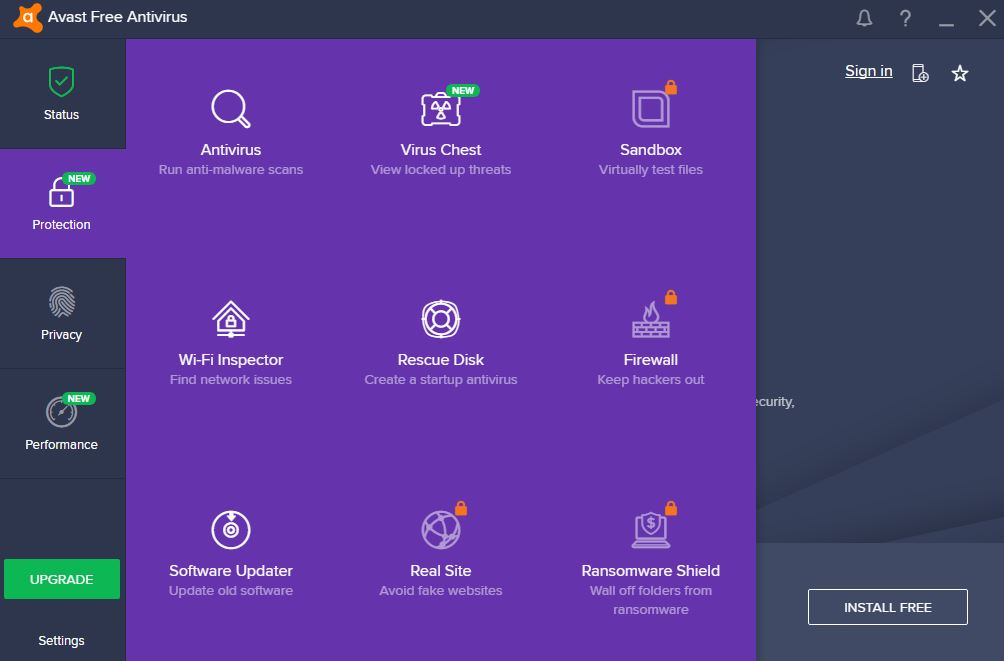Click the Ransomware Shield title text
The height and width of the screenshot is (661, 1004).
[651, 571]
